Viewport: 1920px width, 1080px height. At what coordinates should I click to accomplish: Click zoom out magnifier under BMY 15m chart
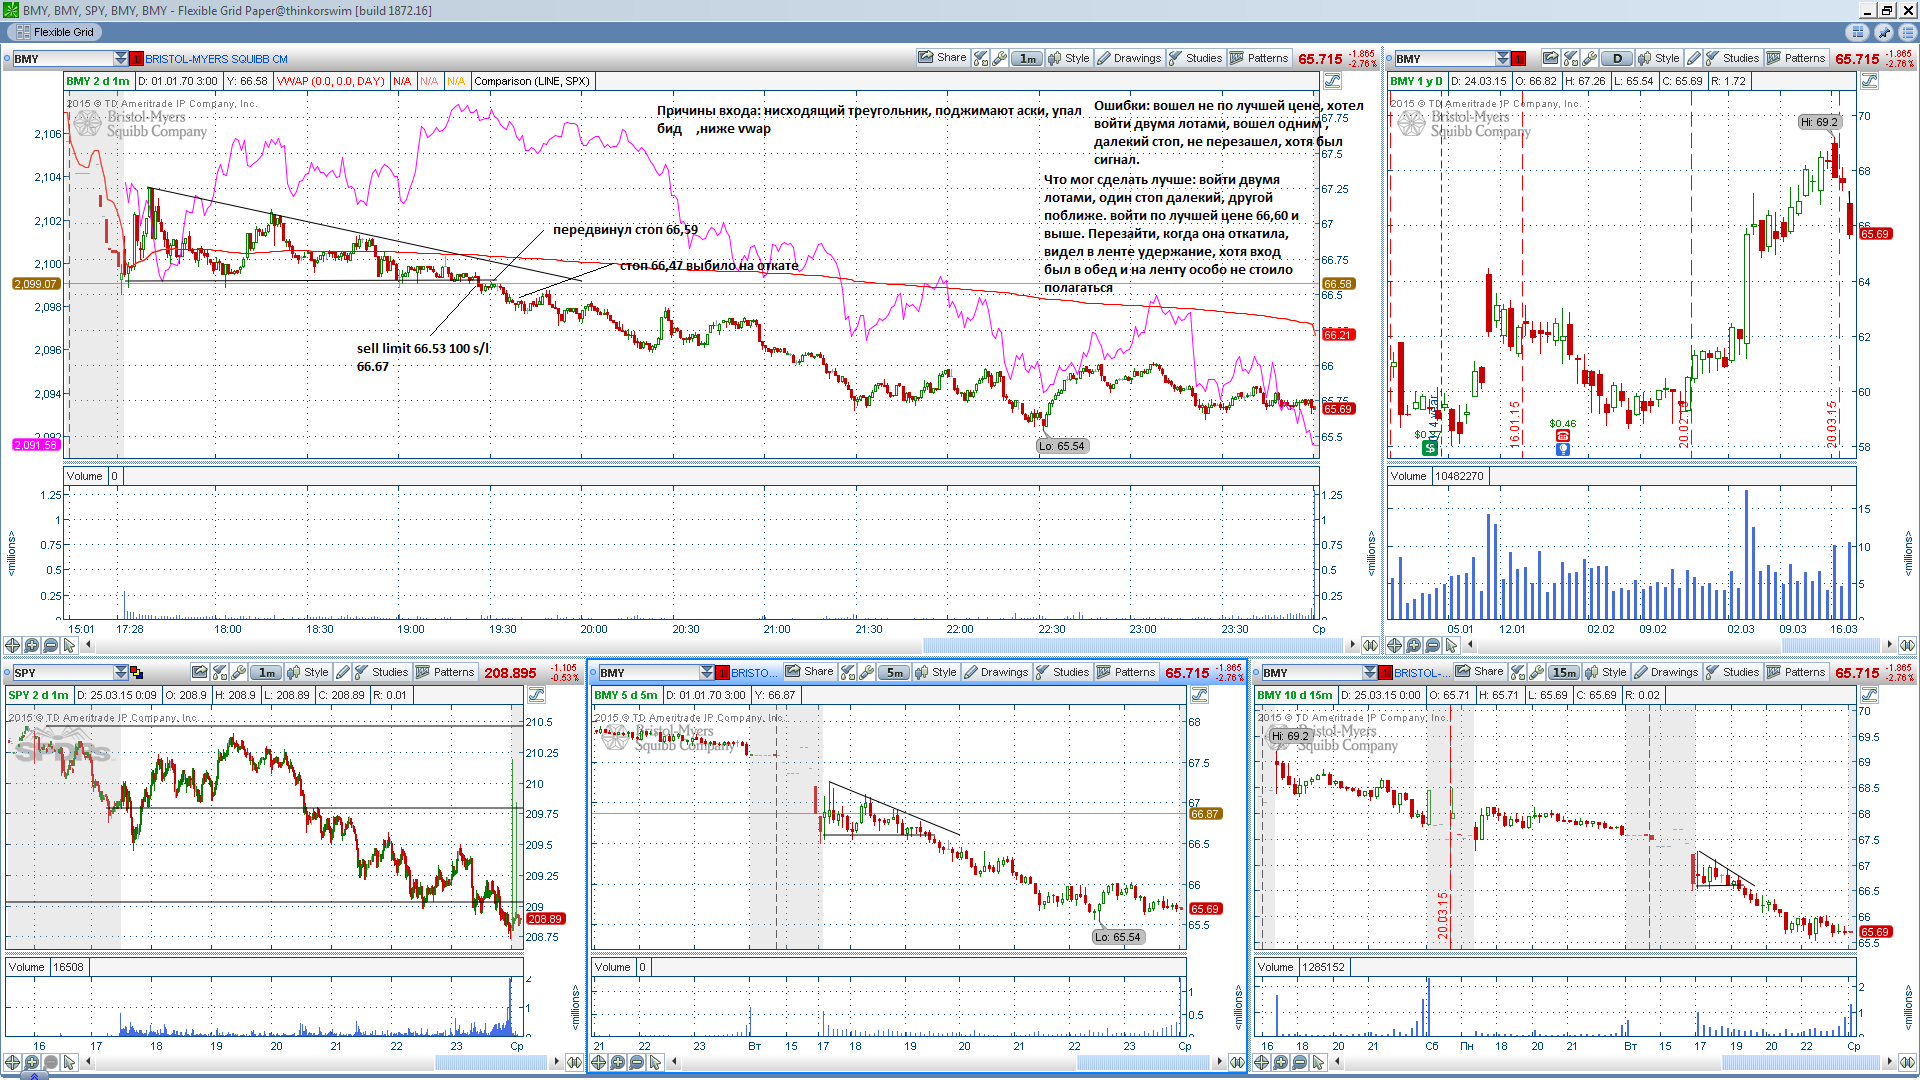(1299, 1062)
